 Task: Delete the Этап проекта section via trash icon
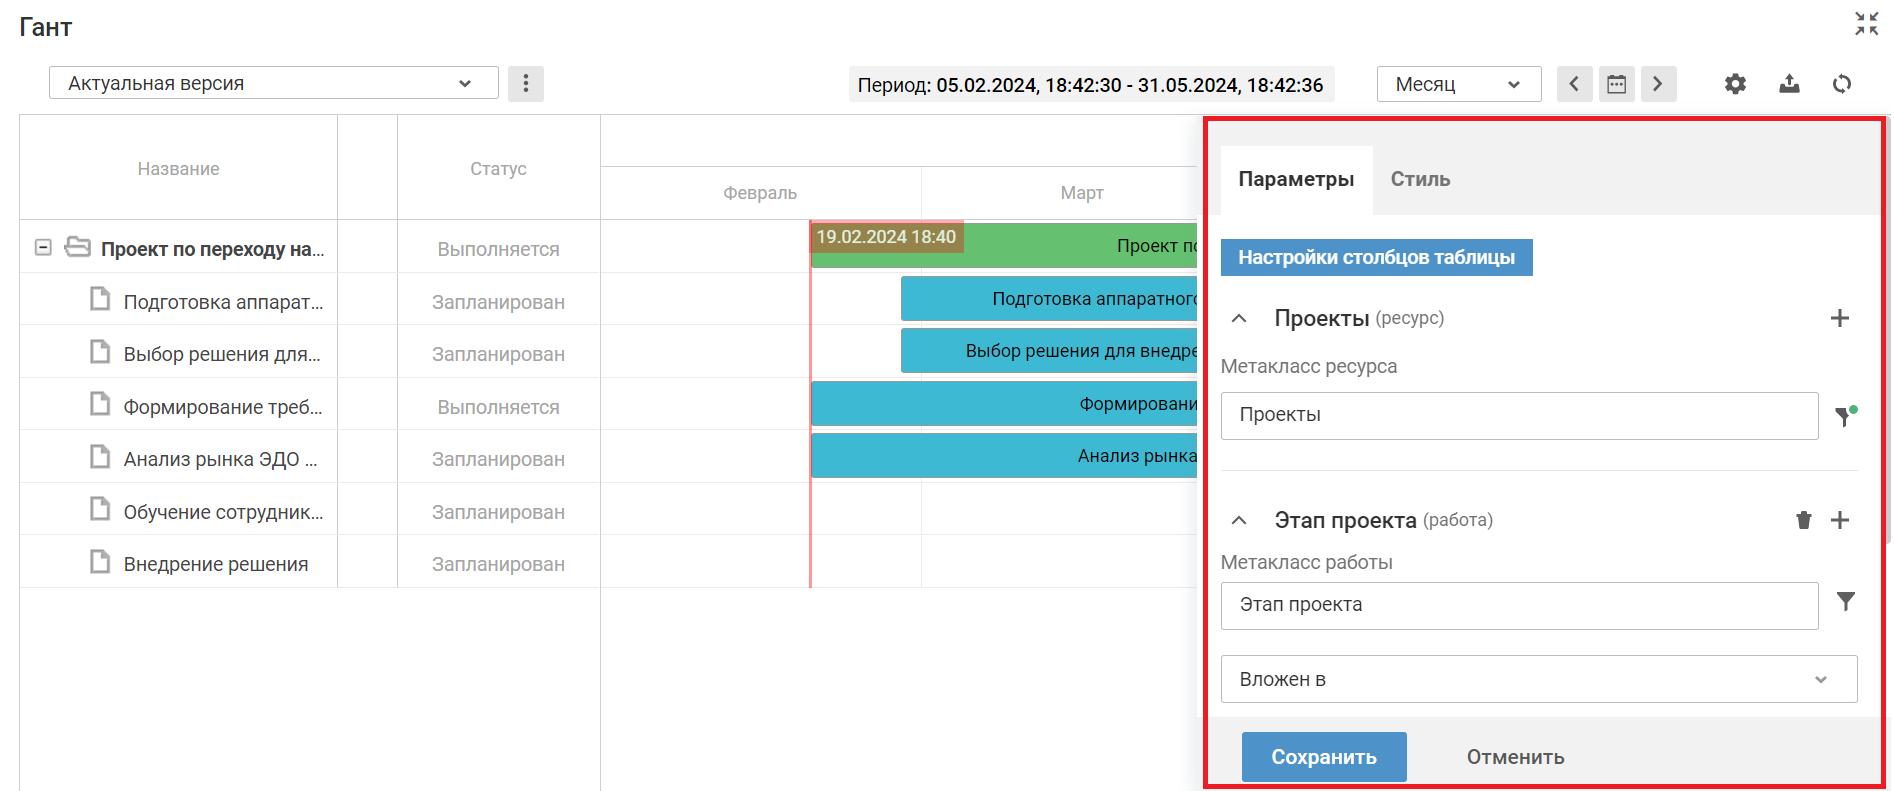tap(1804, 520)
